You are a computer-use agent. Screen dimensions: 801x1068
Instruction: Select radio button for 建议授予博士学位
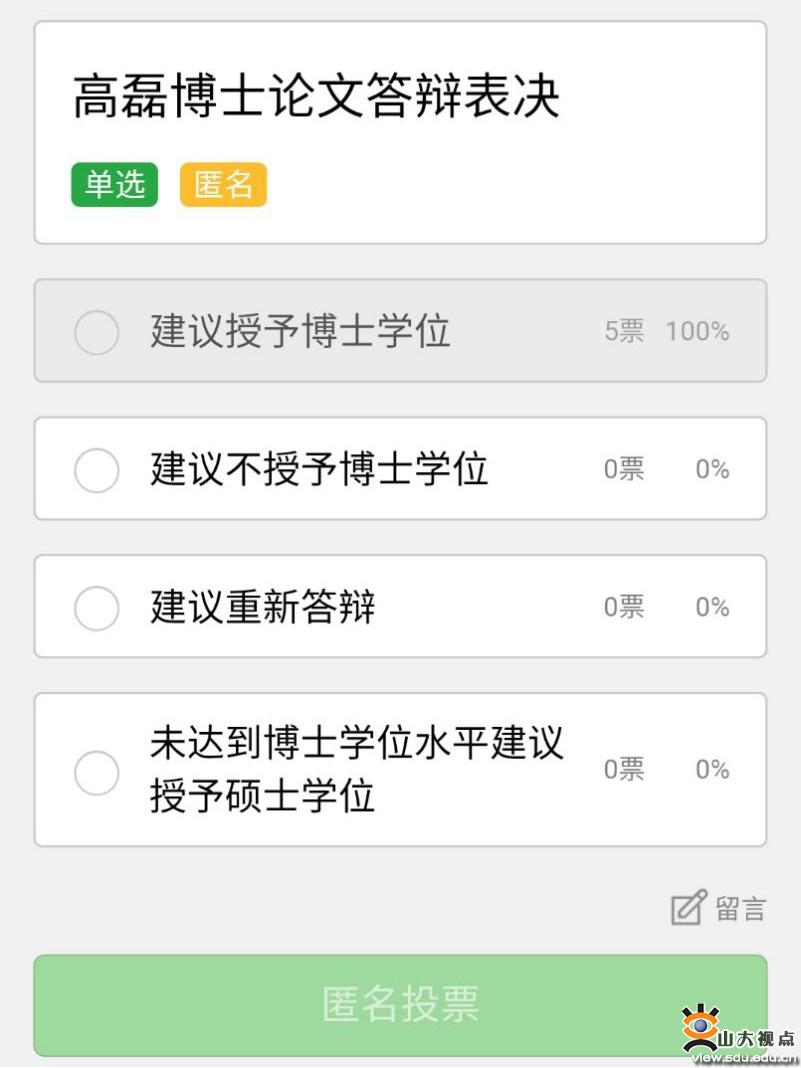(97, 332)
